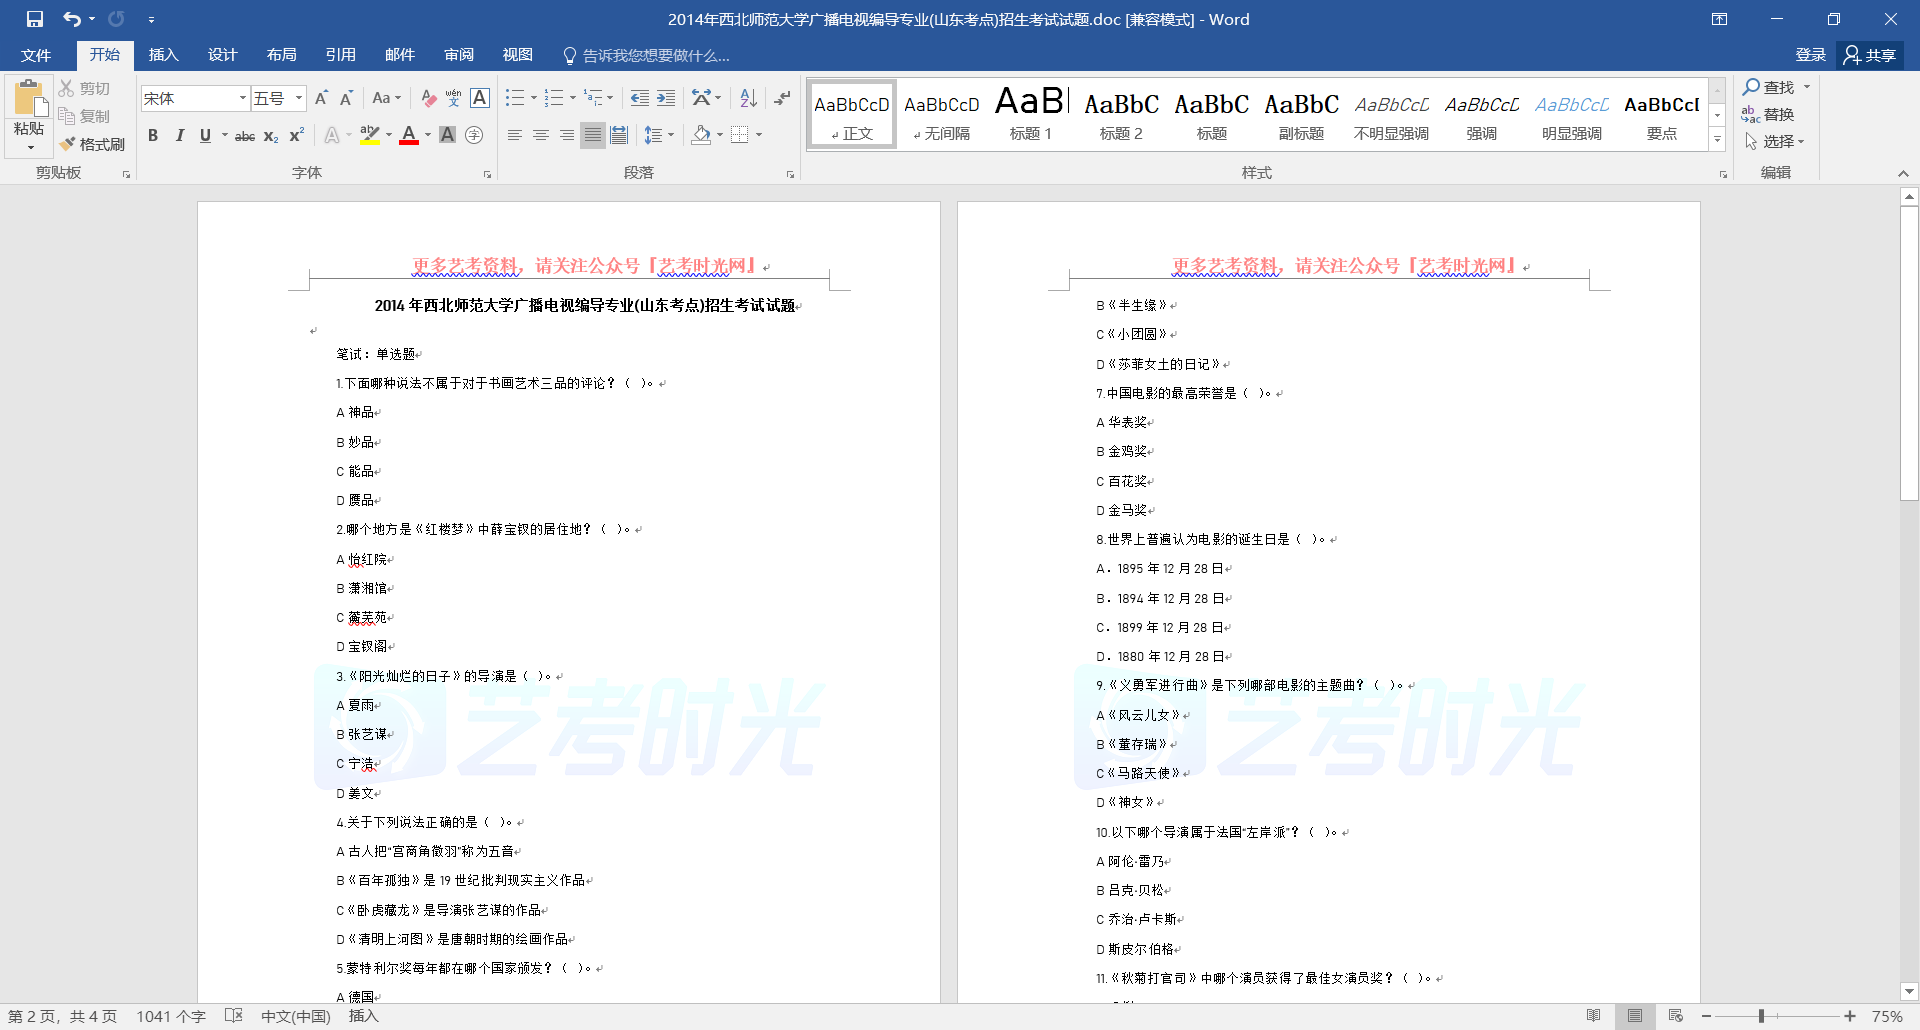This screenshot has width=1920, height=1030.
Task: Click the 替换 replace button
Action: click(x=1769, y=115)
